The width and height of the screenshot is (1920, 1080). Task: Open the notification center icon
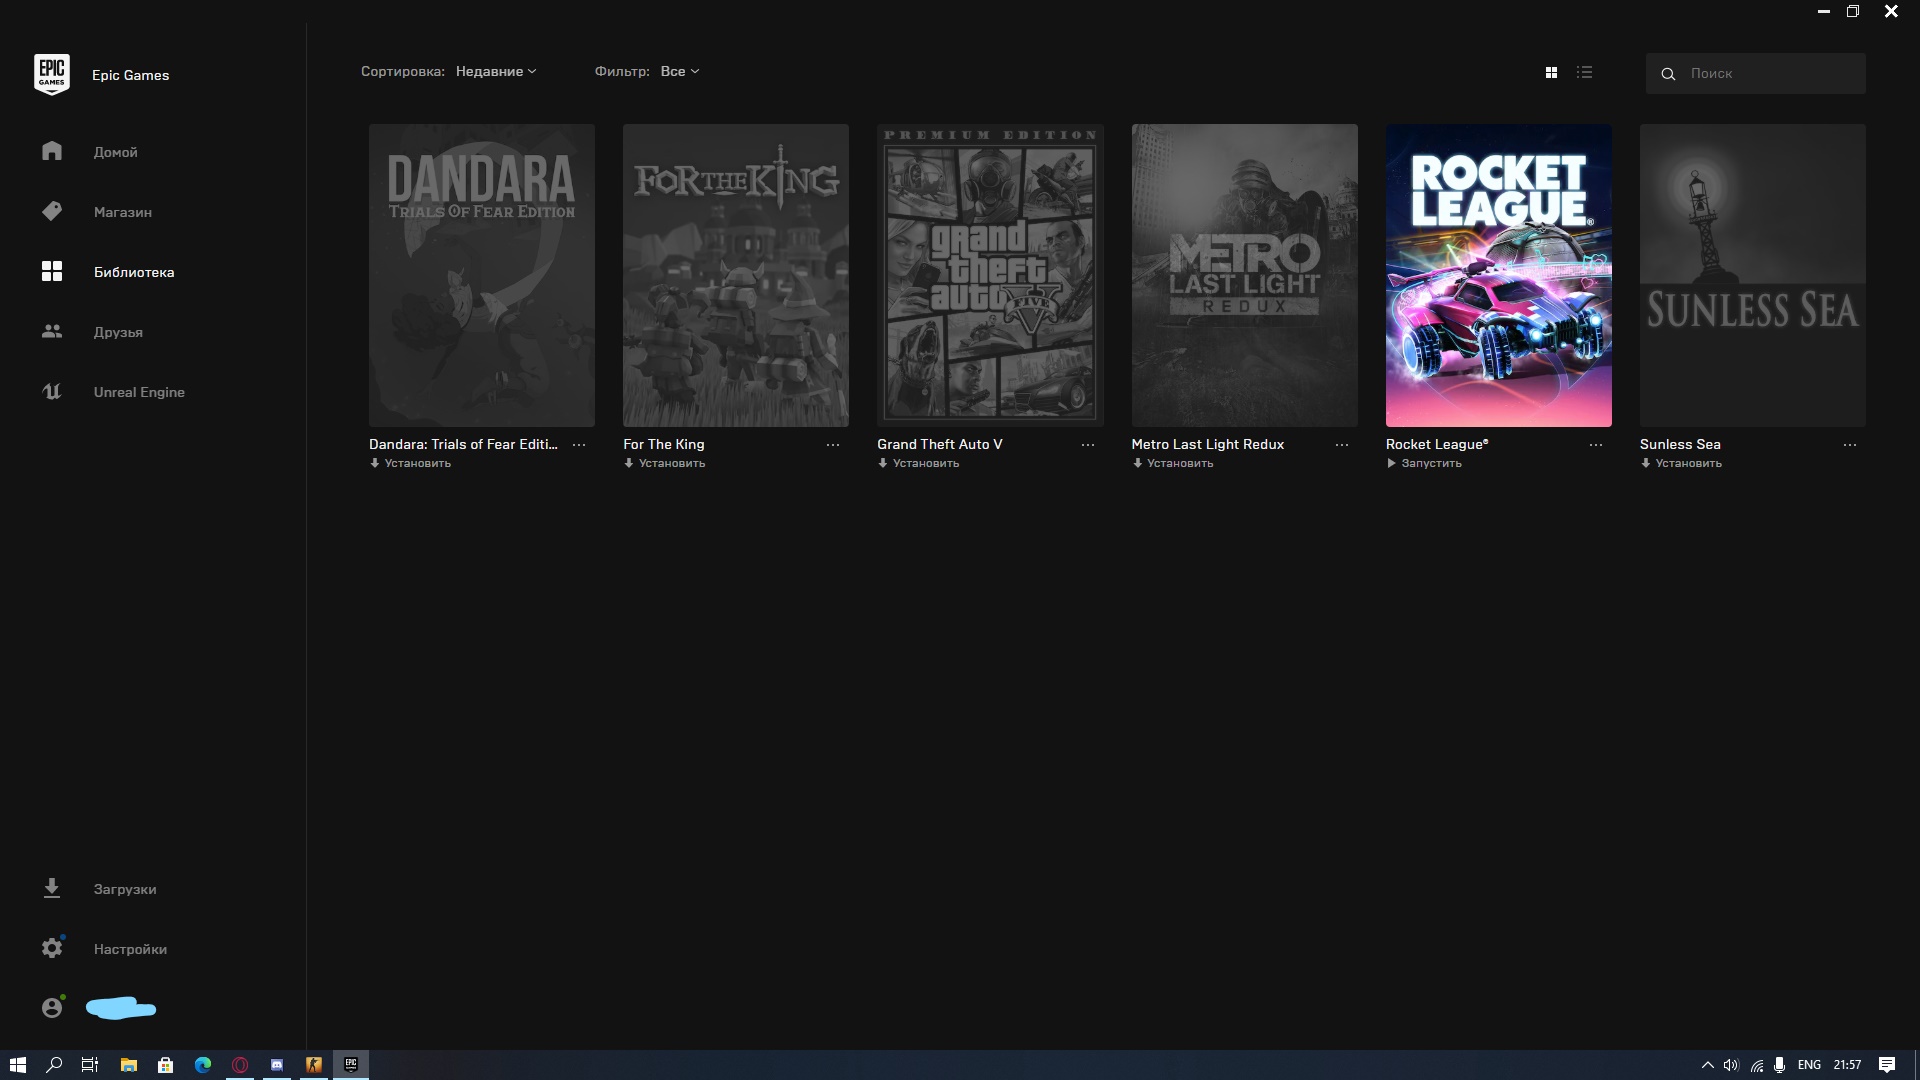[x=1887, y=1065]
